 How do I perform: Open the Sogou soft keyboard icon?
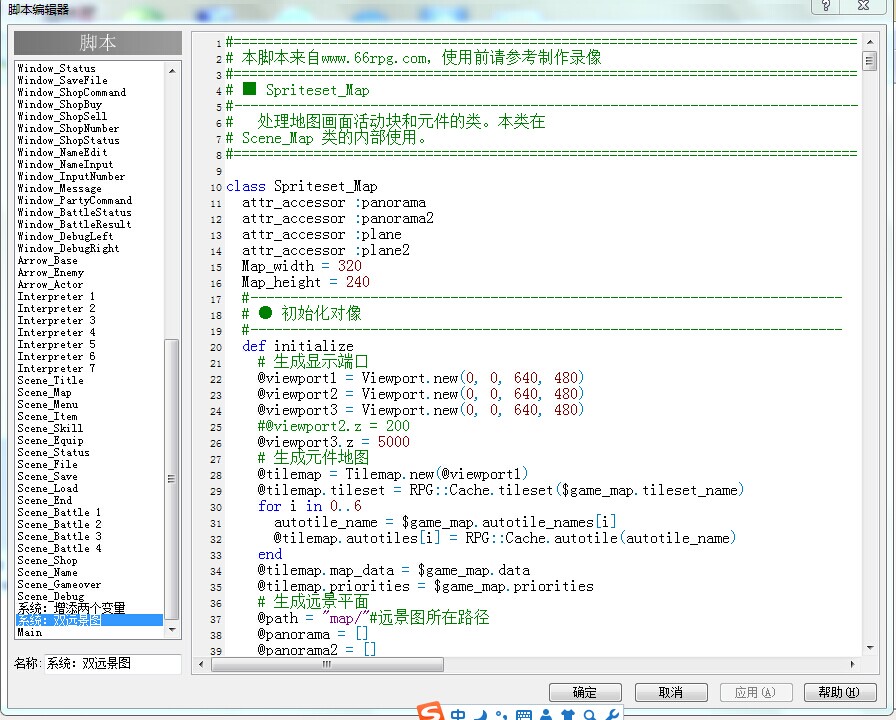(x=523, y=715)
